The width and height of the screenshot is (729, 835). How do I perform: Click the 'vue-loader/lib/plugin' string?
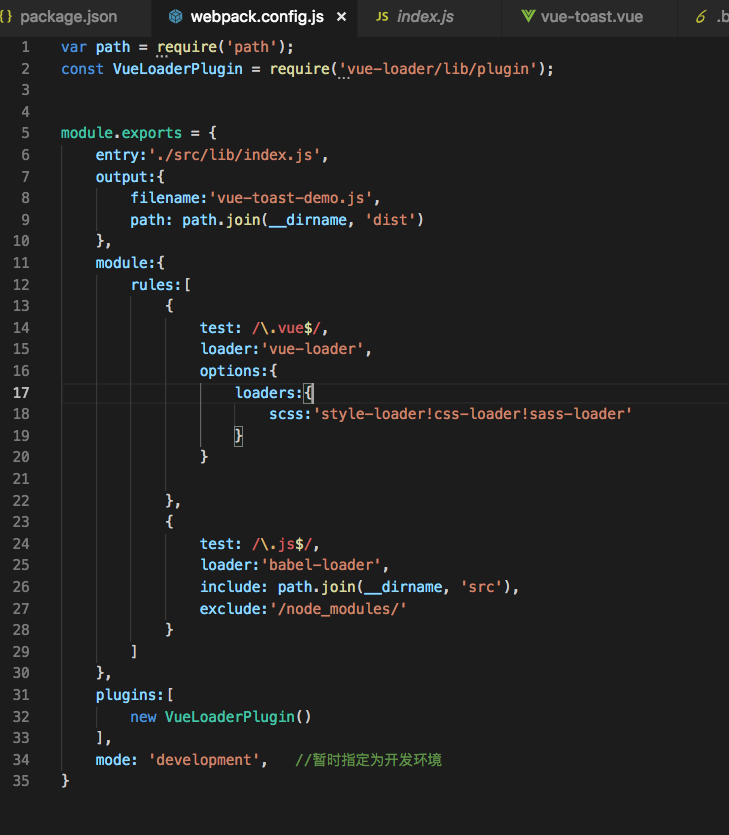pyautogui.click(x=438, y=69)
